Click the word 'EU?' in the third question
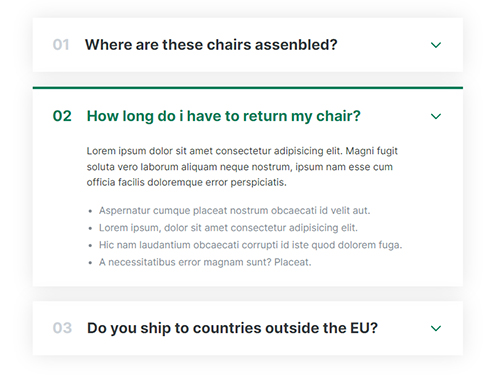Image resolution: width=500 pixels, height=375 pixels. [364, 328]
